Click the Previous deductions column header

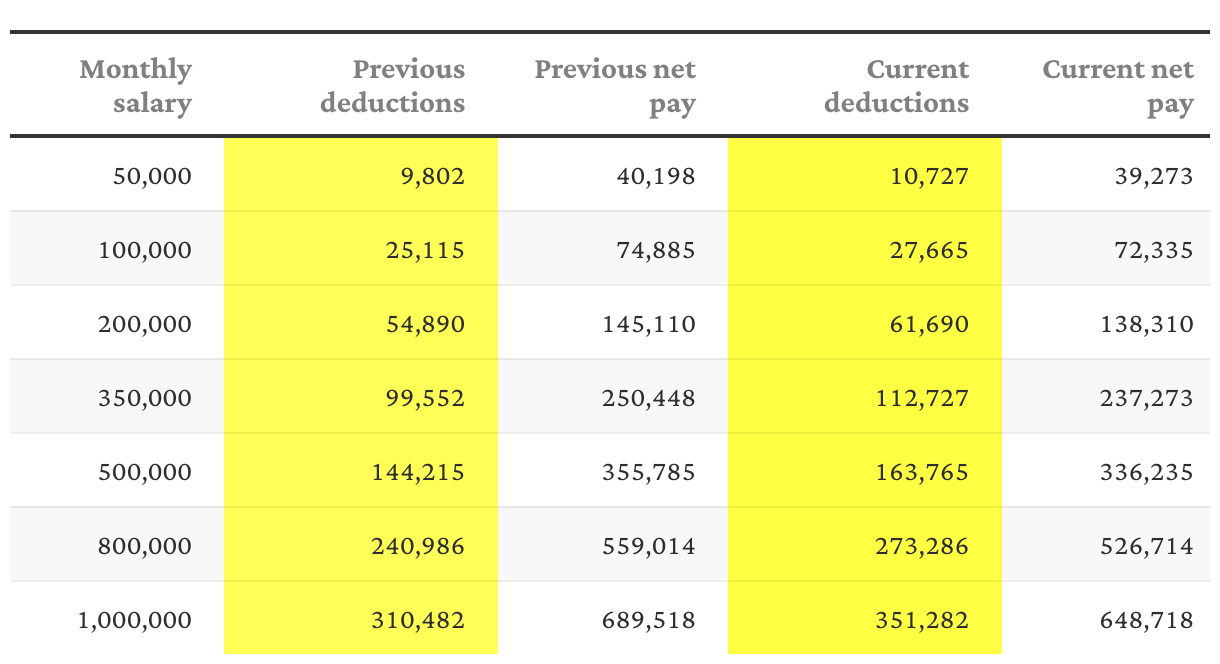pyautogui.click(x=393, y=86)
